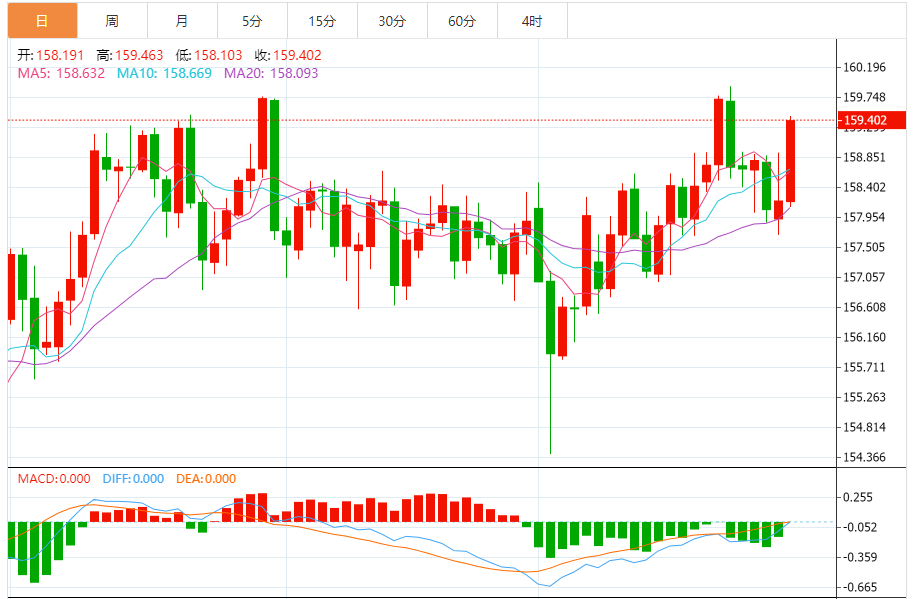Click the 157.057 axis label
The height and width of the screenshot is (599, 914).
[x=864, y=277]
